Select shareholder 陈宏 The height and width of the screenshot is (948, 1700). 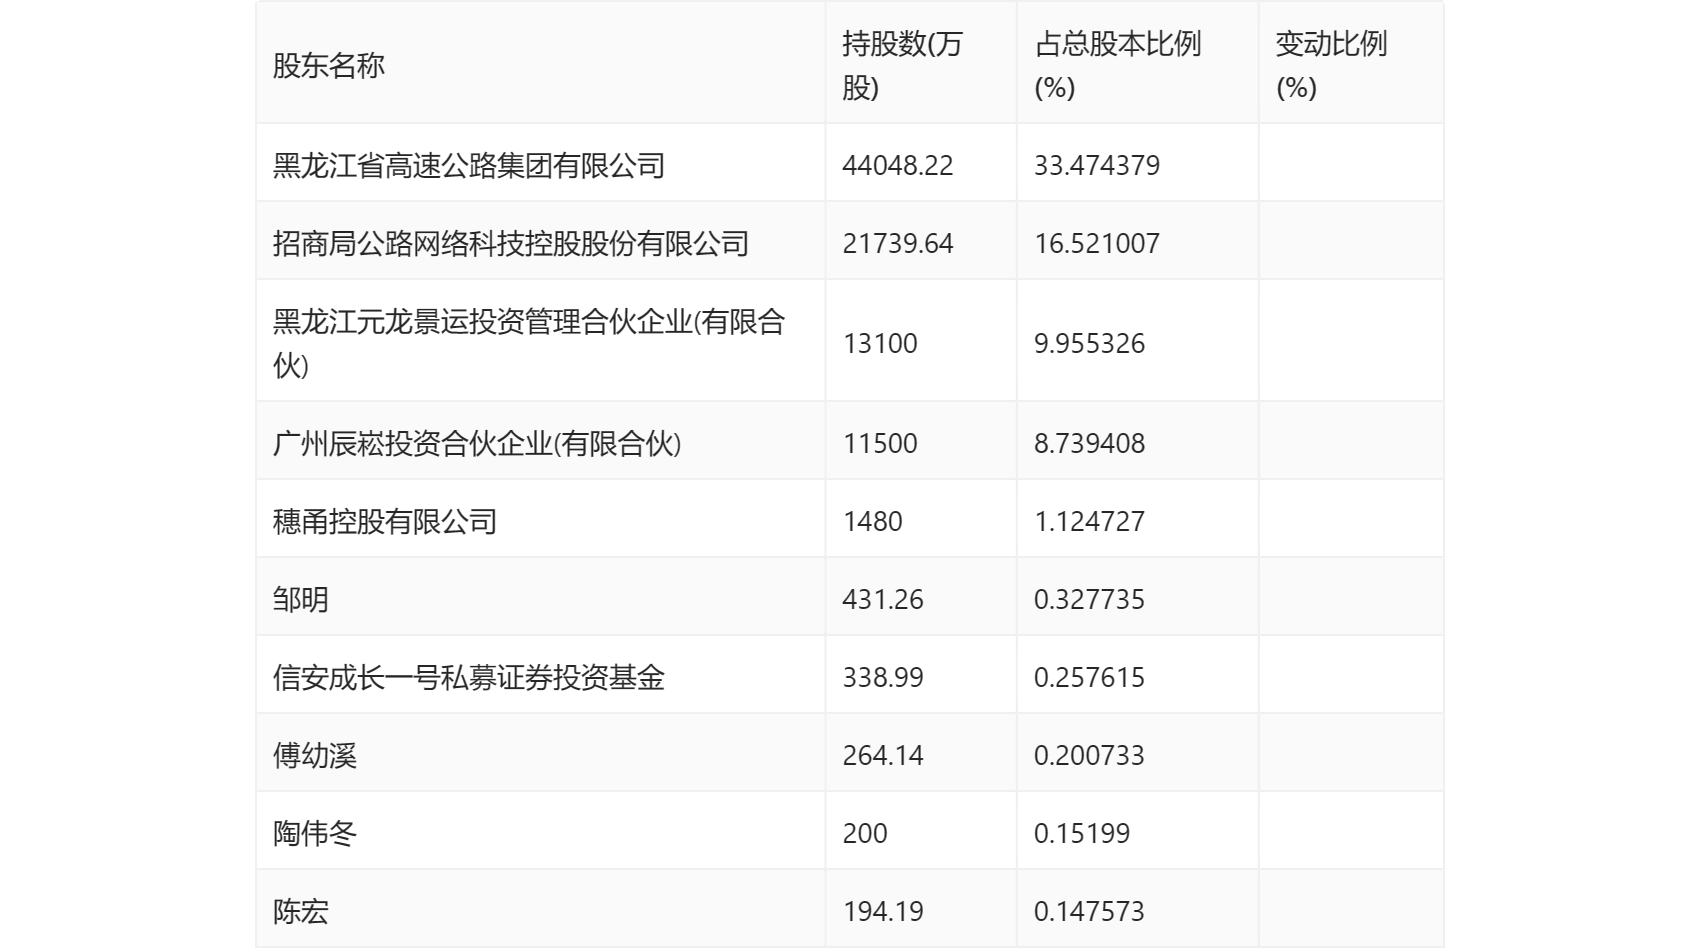pyautogui.click(x=301, y=911)
